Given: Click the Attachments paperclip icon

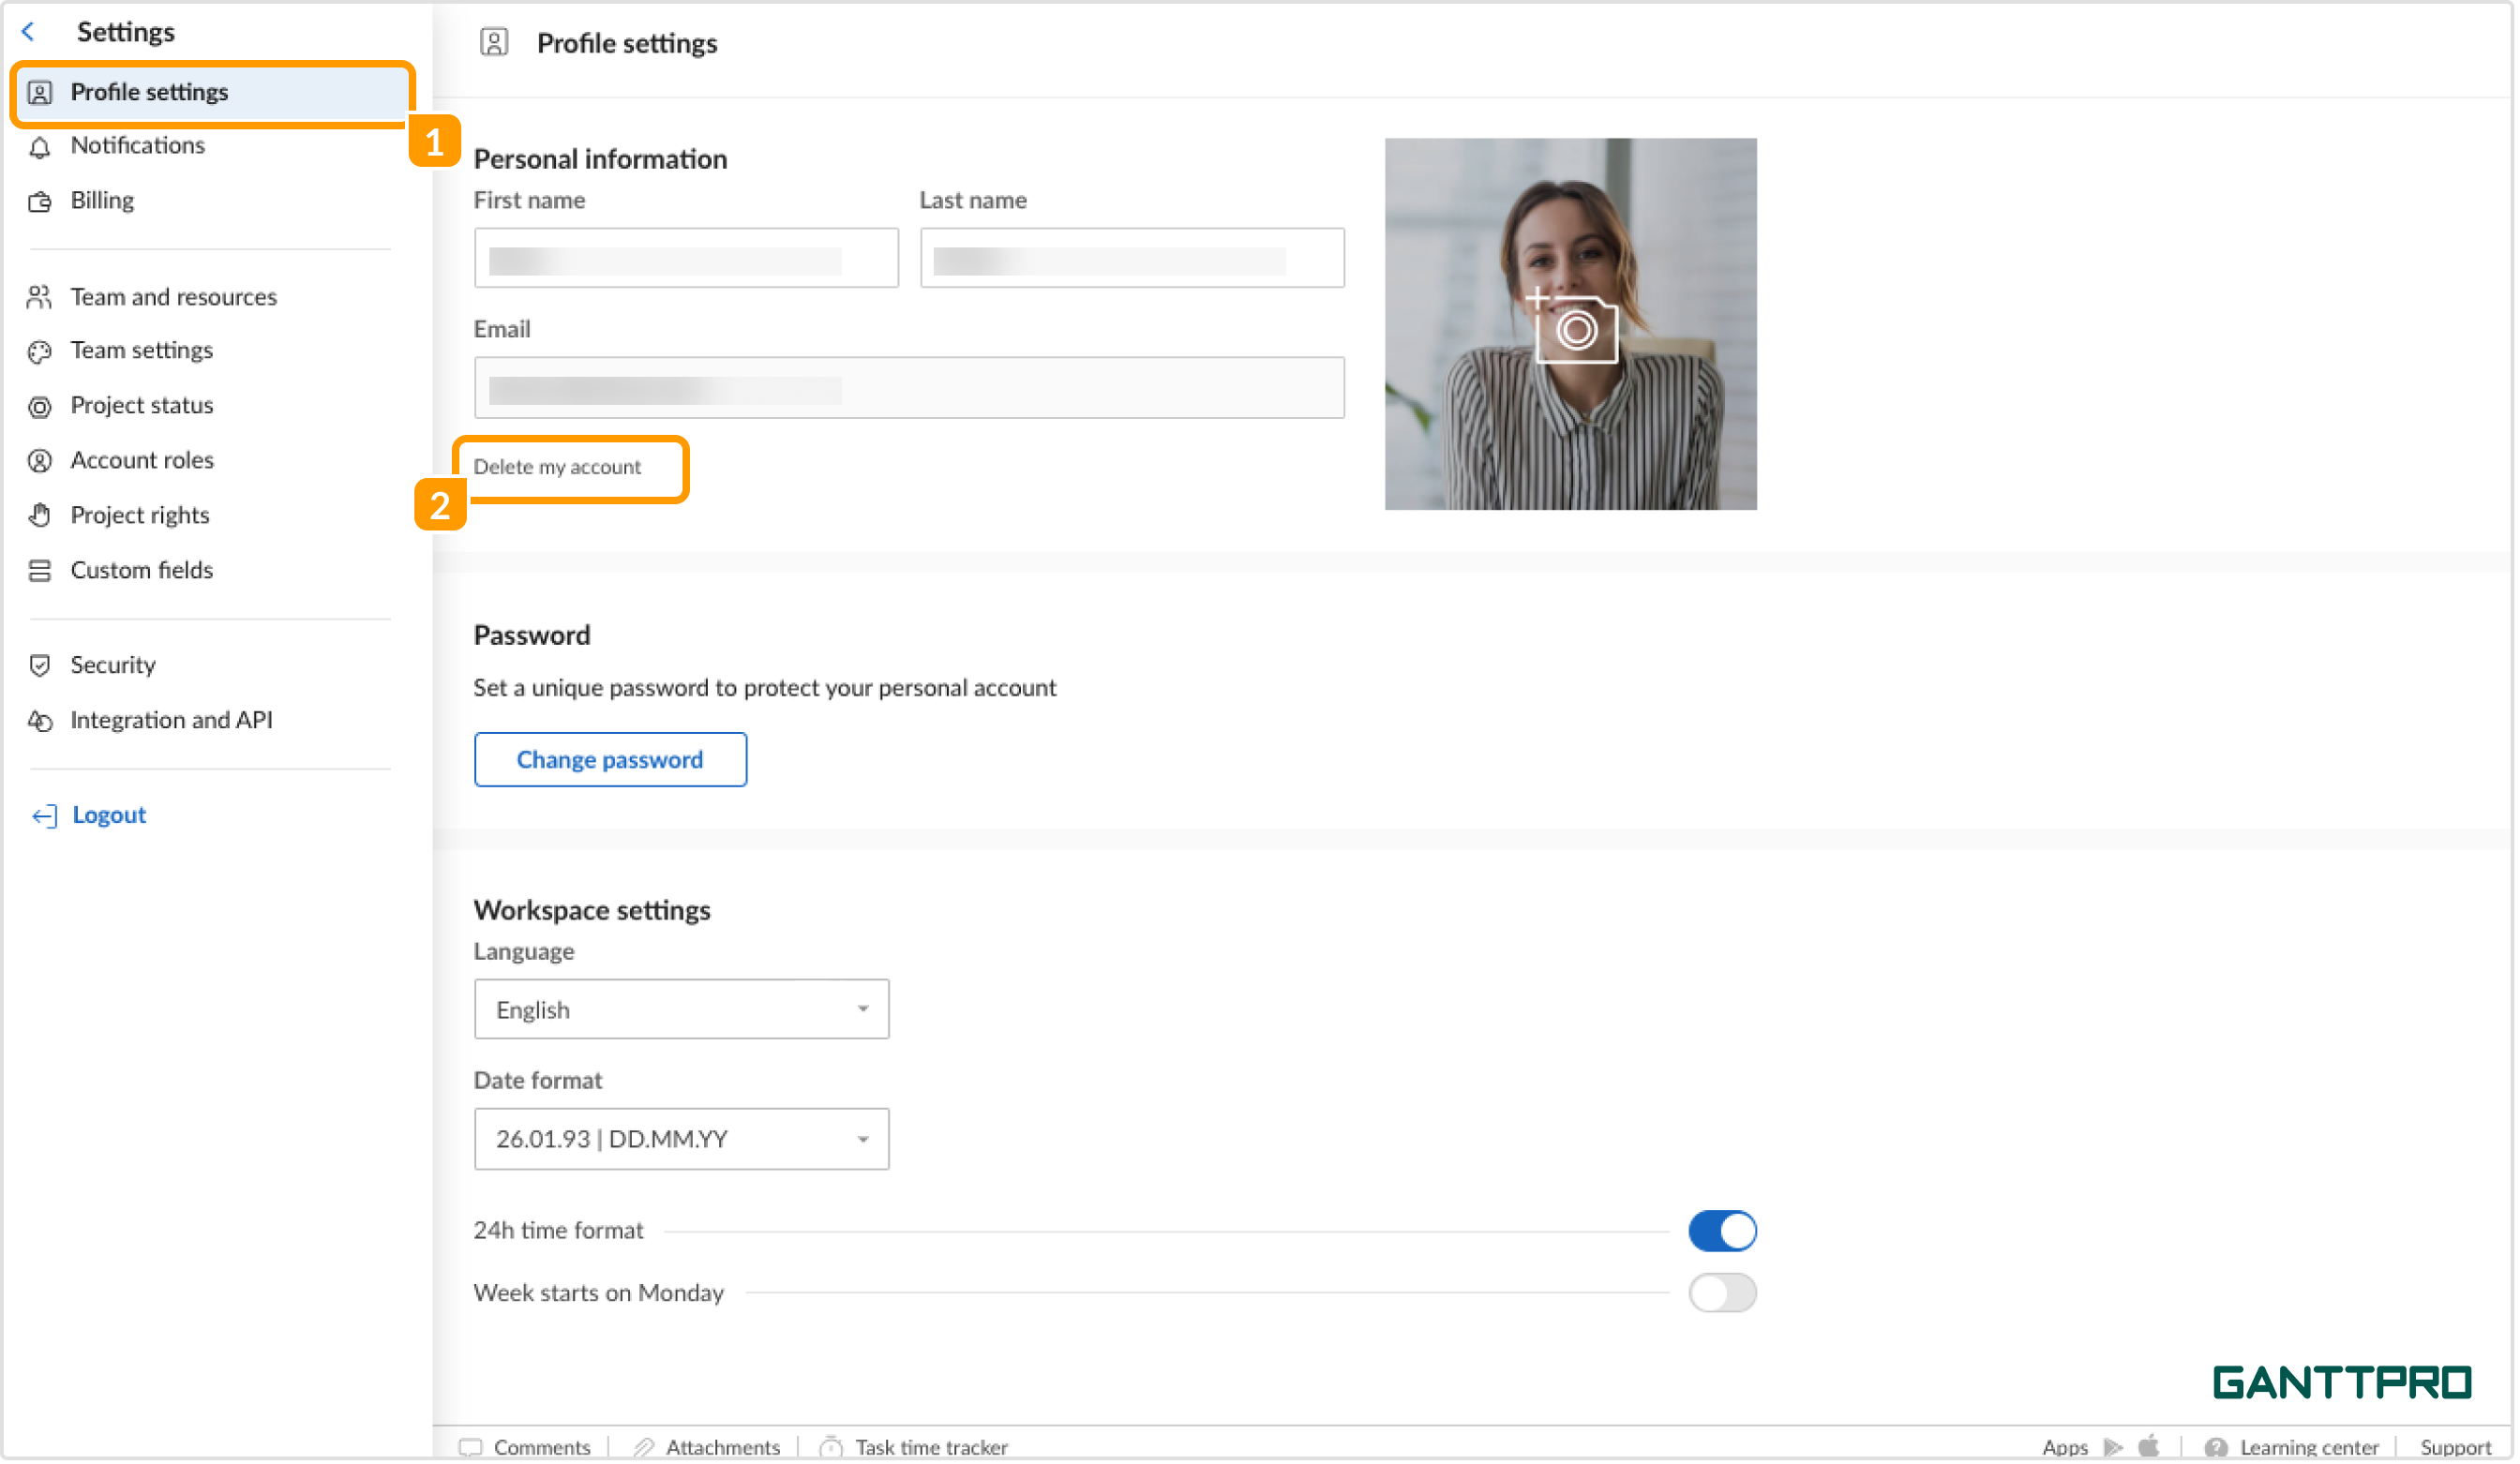Looking at the screenshot, I should [x=645, y=1447].
